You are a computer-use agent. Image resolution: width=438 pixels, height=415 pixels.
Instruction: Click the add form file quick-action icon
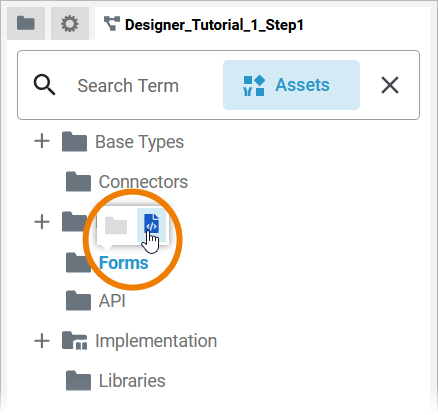pos(151,224)
